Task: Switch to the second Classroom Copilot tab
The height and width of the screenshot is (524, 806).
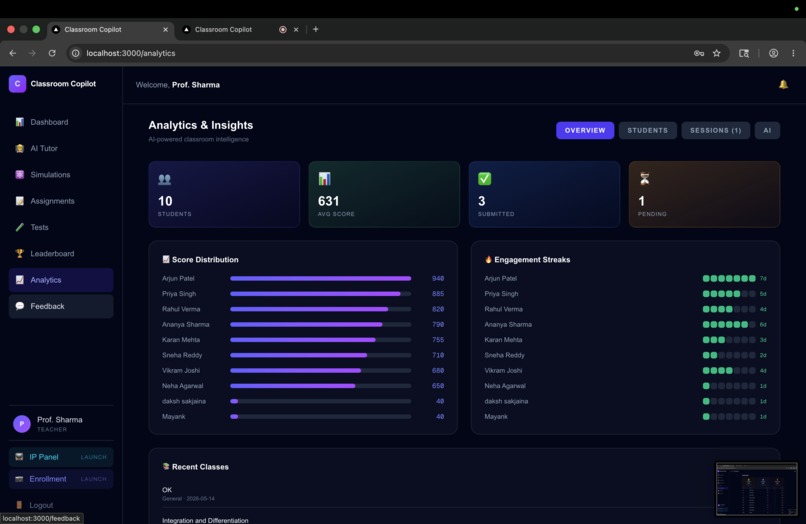Action: (224, 29)
